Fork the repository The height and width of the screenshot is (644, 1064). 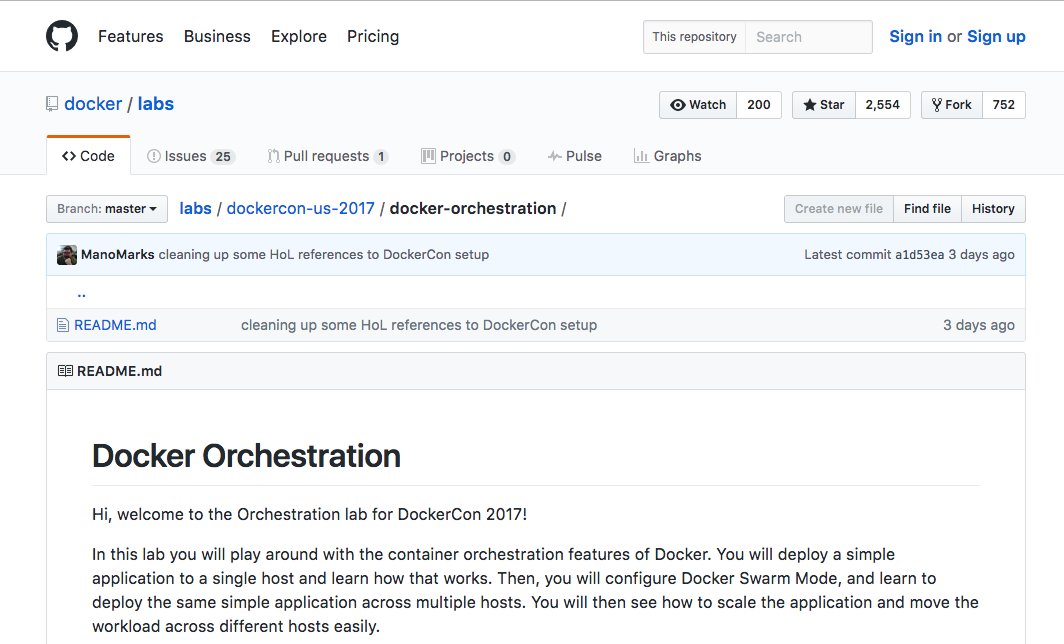pos(952,105)
